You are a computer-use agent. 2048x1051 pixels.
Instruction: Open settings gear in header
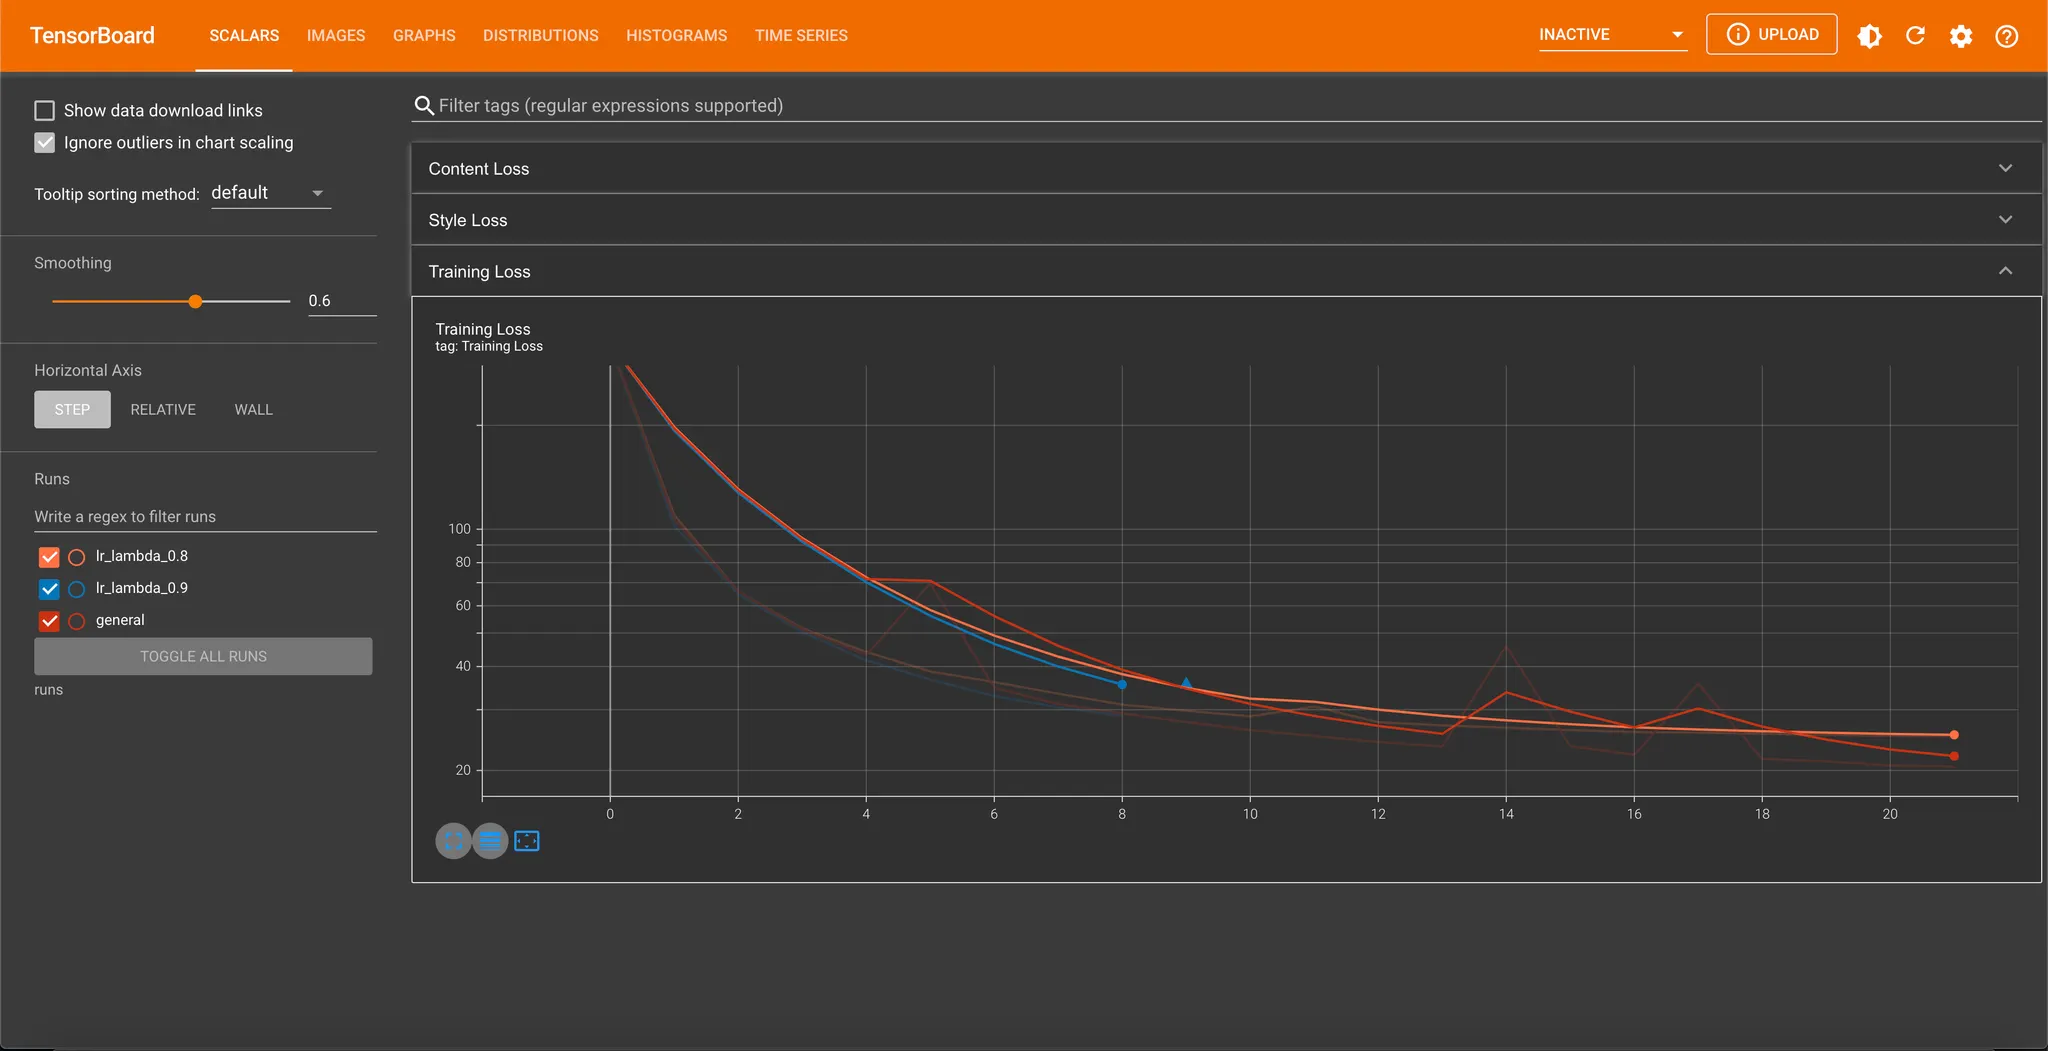(x=1961, y=36)
